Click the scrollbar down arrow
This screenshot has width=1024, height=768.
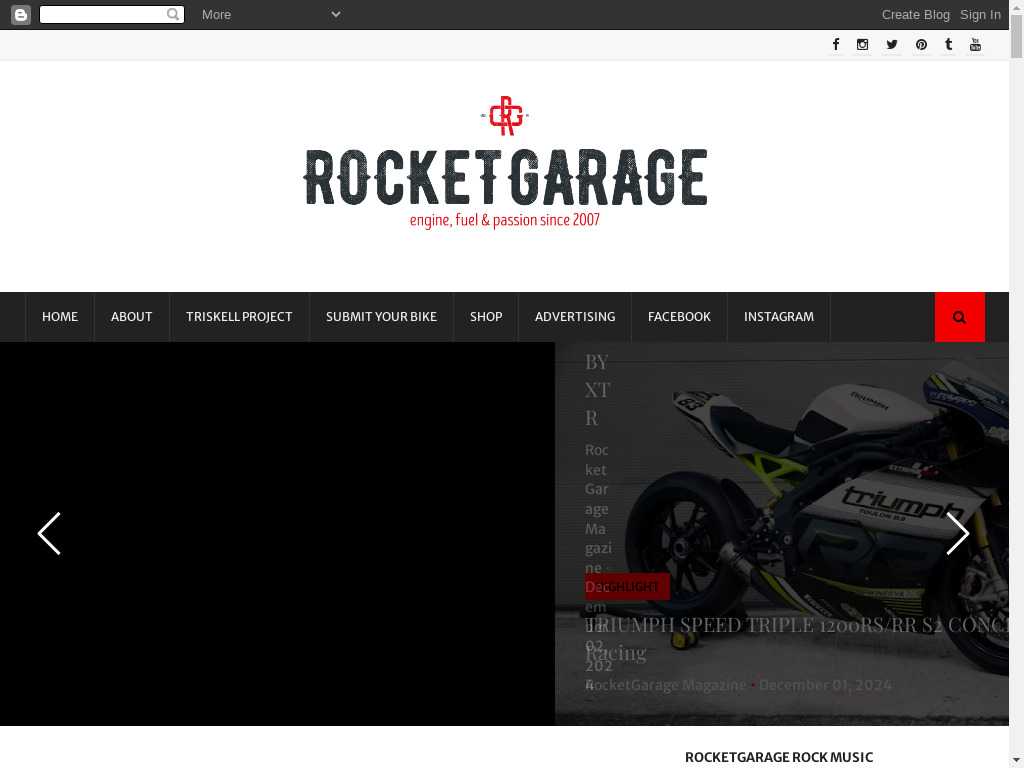pyautogui.click(x=1017, y=761)
